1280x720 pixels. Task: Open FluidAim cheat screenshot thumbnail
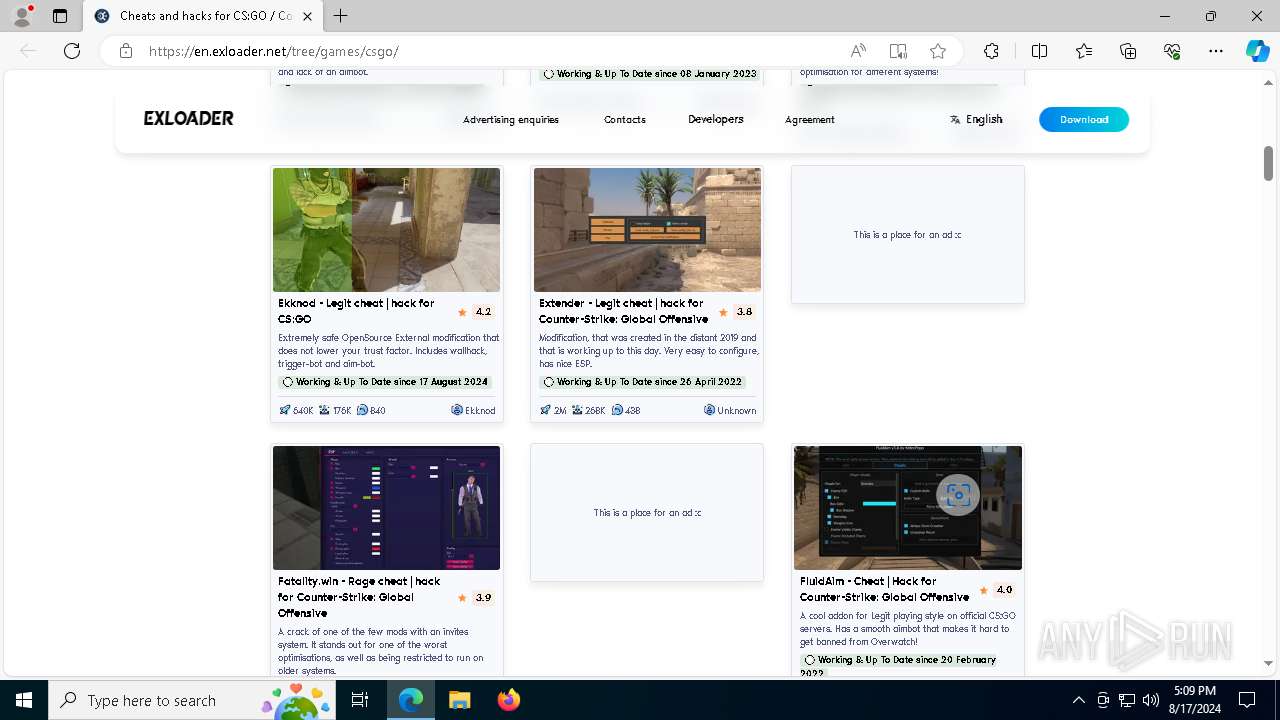pos(908,508)
